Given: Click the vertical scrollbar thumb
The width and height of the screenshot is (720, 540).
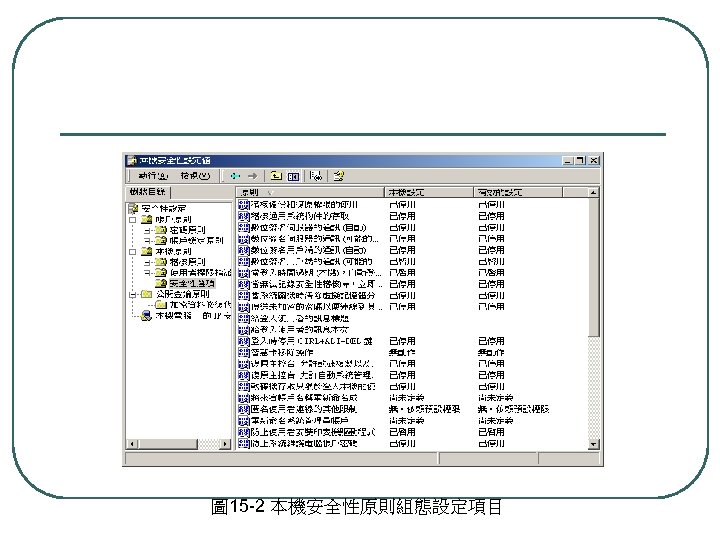Looking at the screenshot, I should point(593,267).
